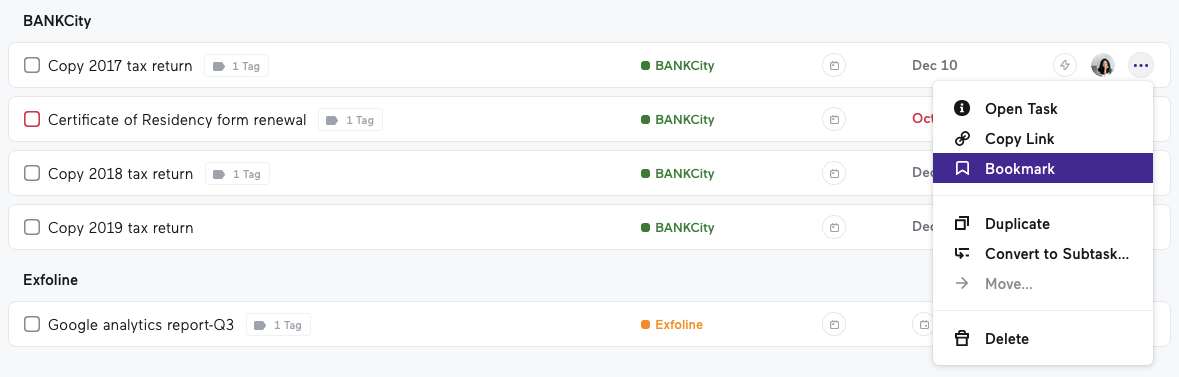The image size is (1179, 377).
Task: Select Bookmark in the context menu
Action: tap(1042, 169)
